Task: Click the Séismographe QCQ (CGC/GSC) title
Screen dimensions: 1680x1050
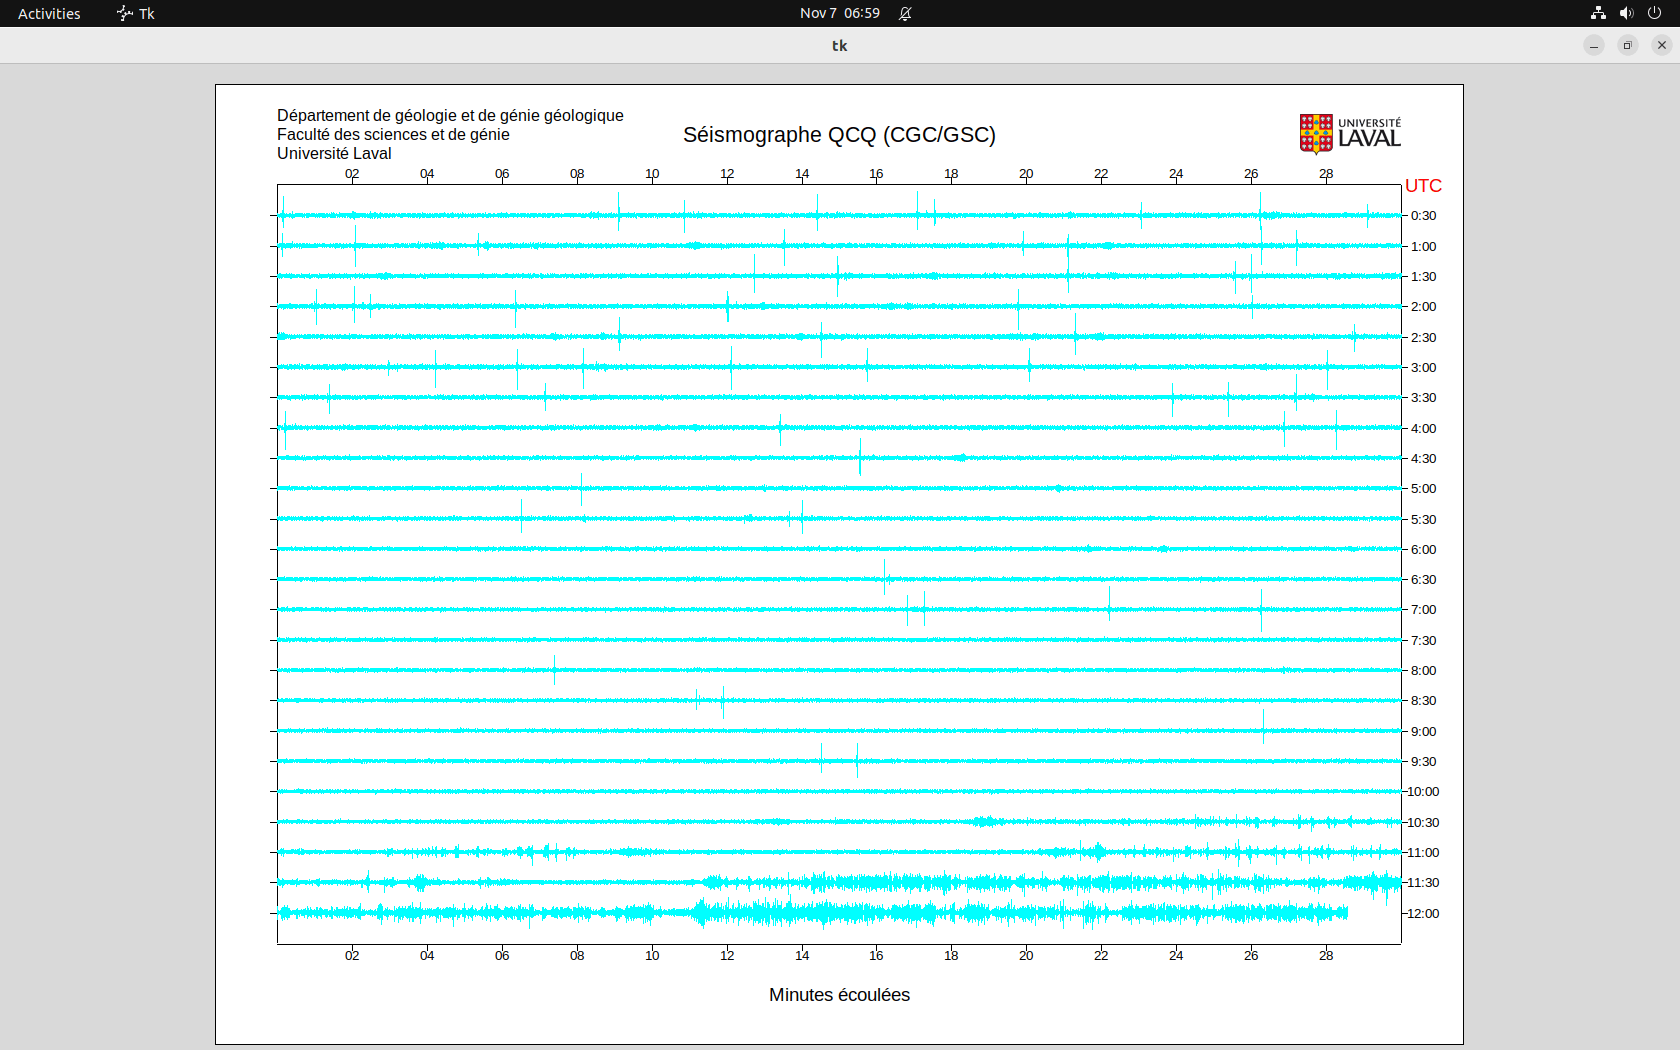Action: [839, 135]
